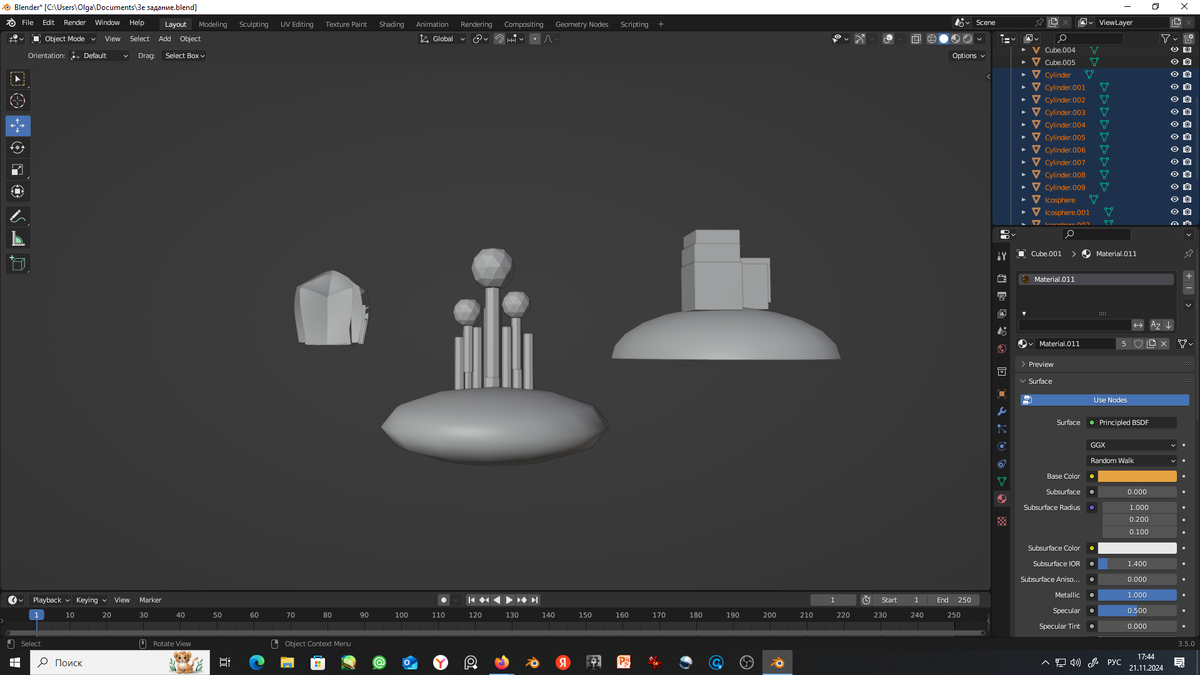
Task: Open the Options dropdown
Action: (x=968, y=56)
